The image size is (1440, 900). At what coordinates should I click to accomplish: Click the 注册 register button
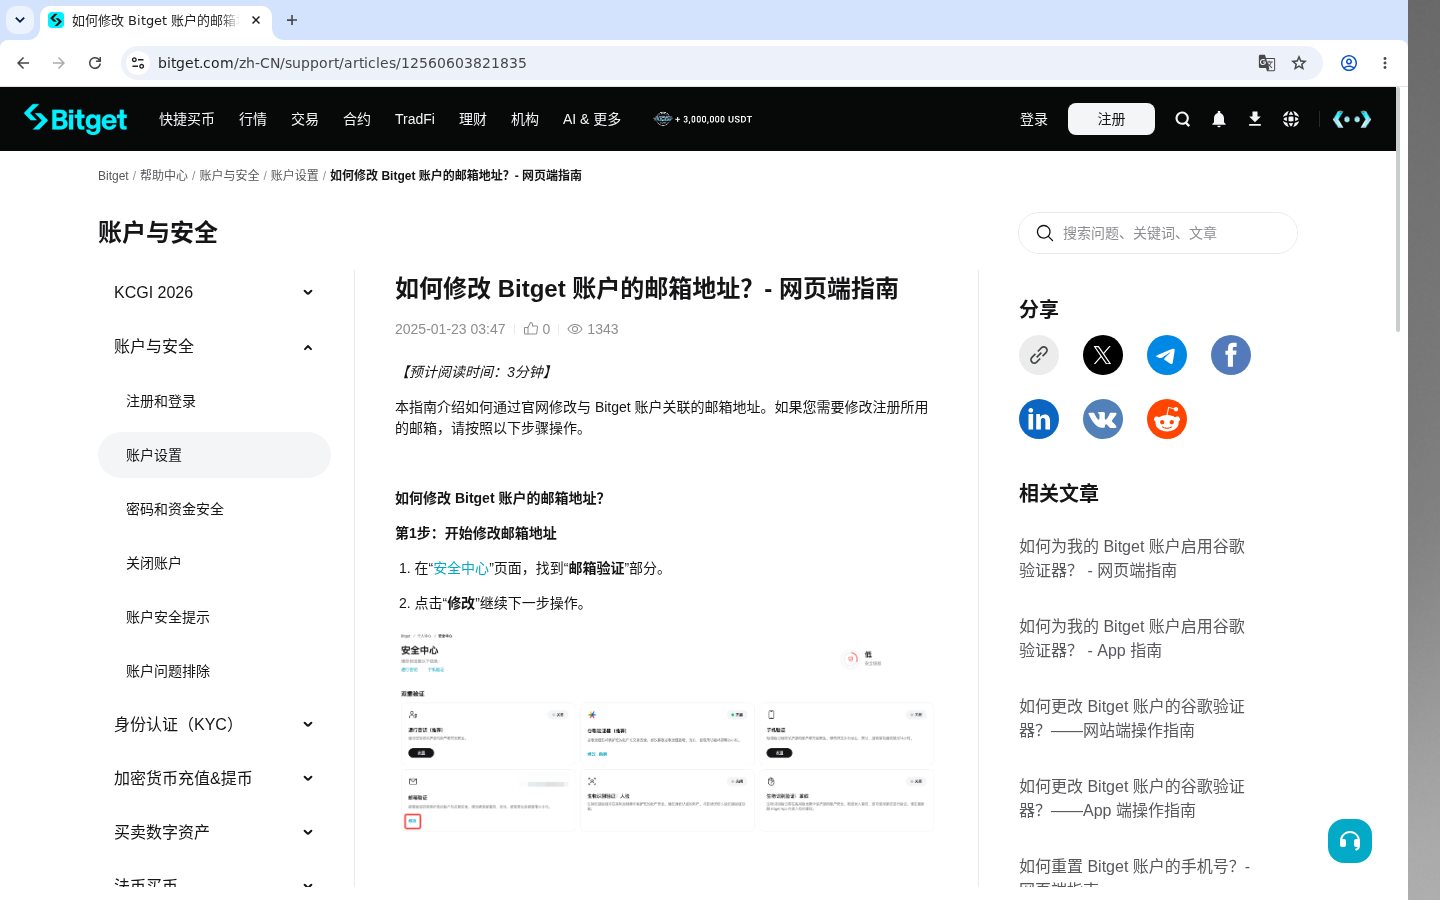pyautogui.click(x=1111, y=119)
